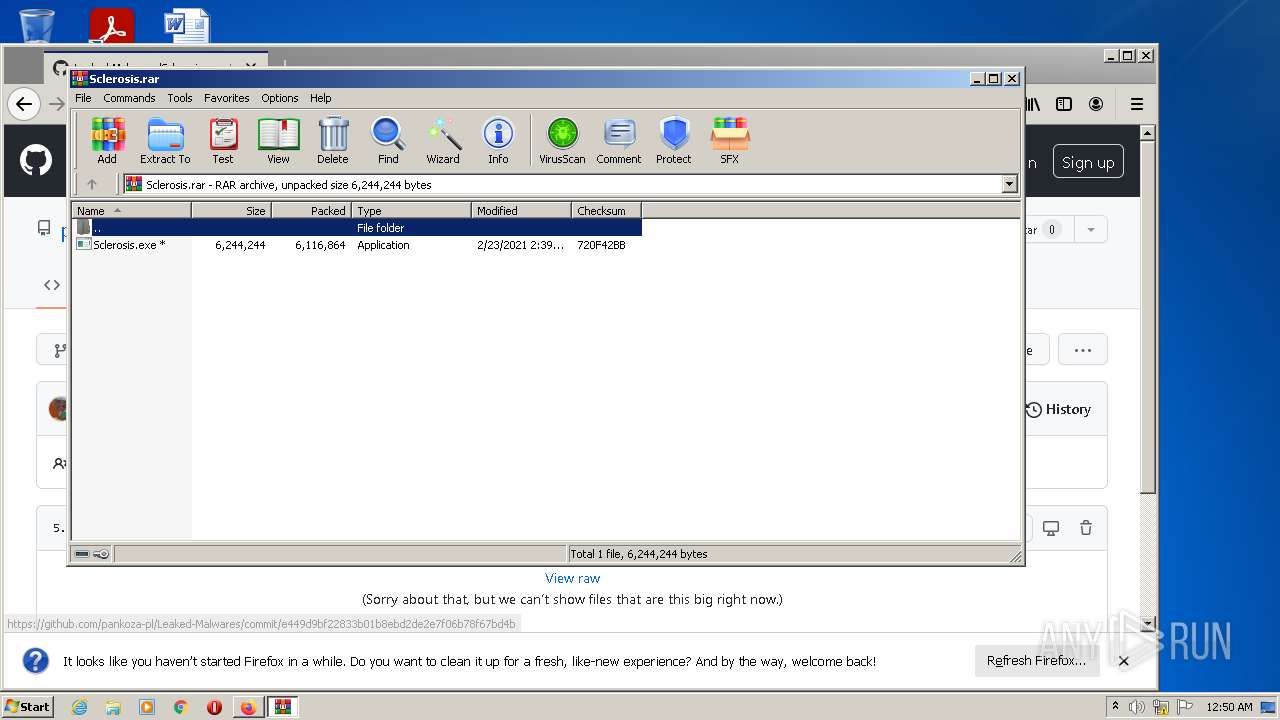Expand the archive path dropdown arrow
The height and width of the screenshot is (720, 1280).
point(1009,184)
